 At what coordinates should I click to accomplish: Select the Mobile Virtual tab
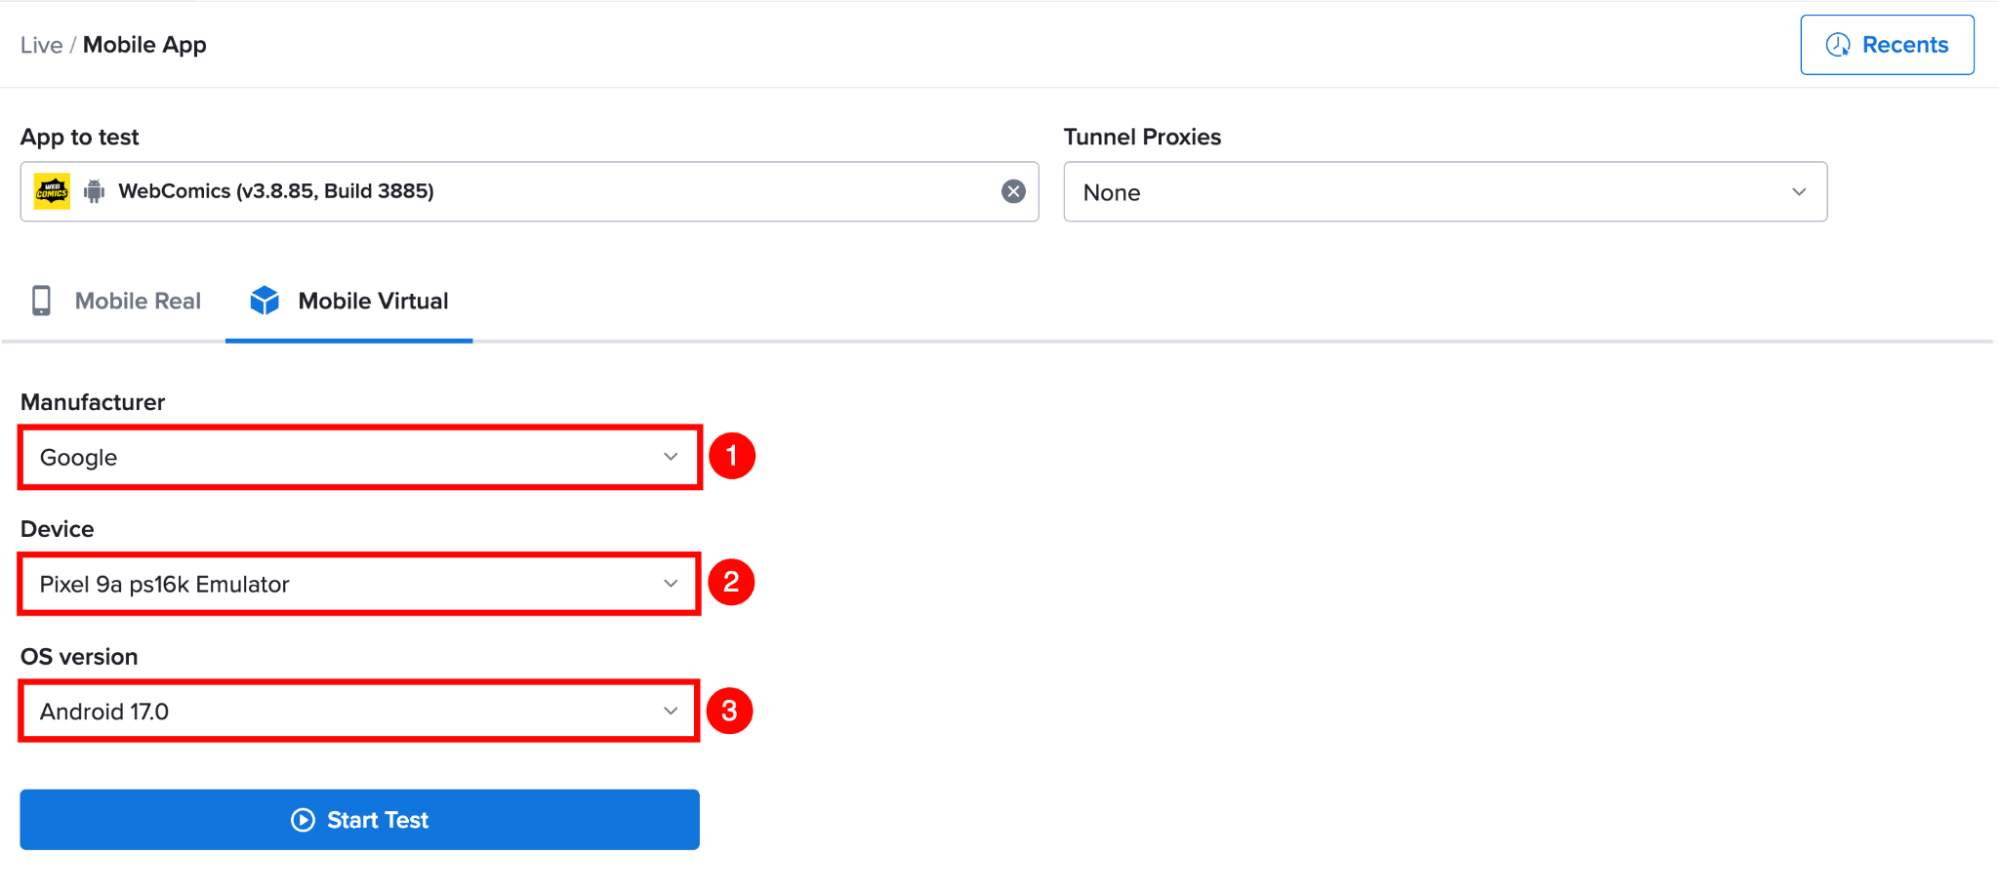coord(349,301)
